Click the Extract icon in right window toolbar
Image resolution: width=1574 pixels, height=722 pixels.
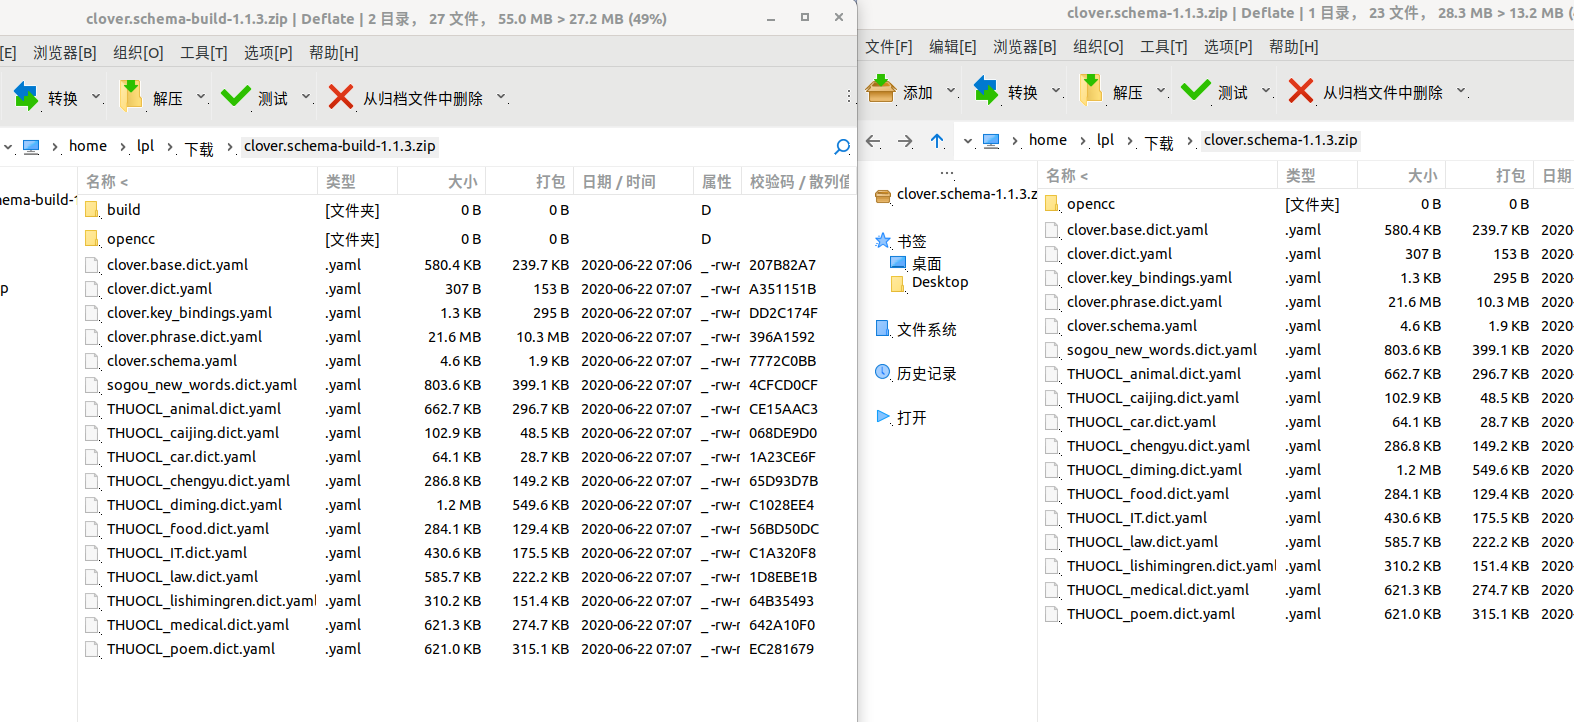[1091, 90]
